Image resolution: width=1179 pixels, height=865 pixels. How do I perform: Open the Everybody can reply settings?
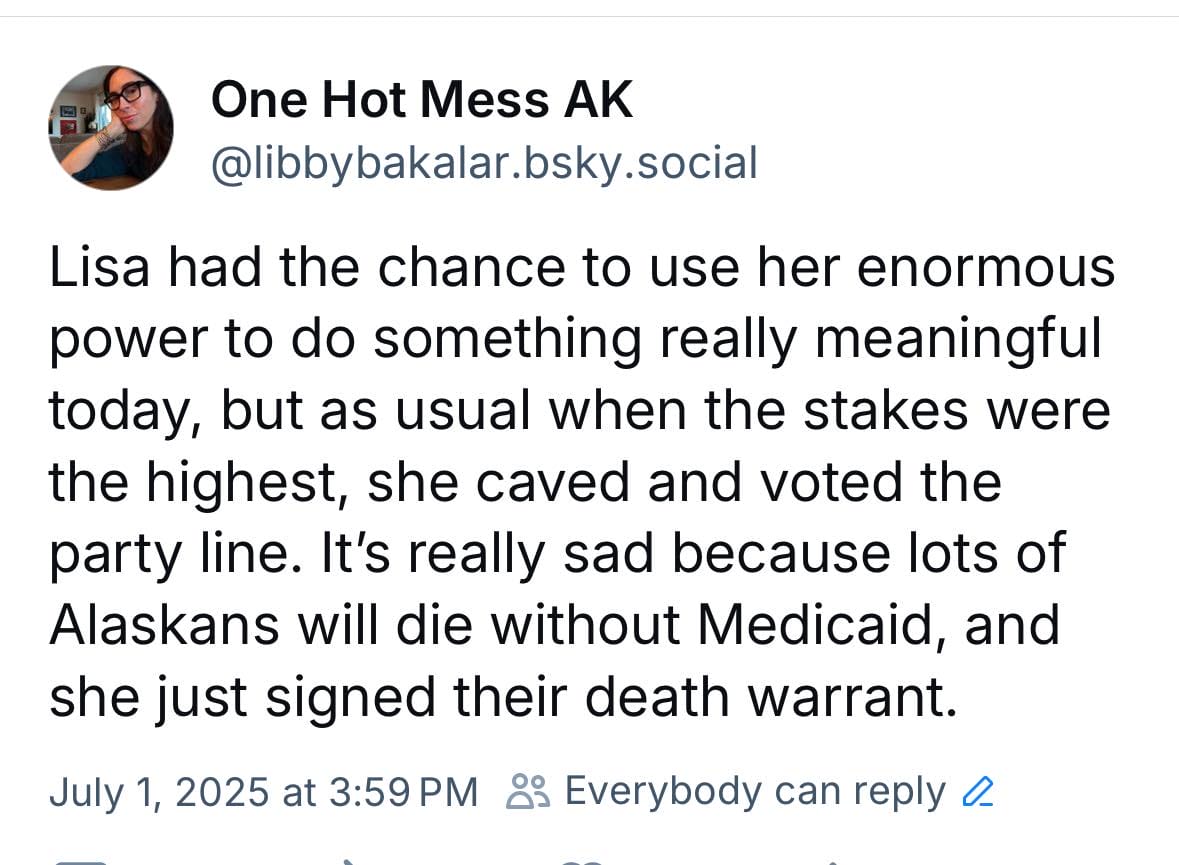tap(750, 792)
